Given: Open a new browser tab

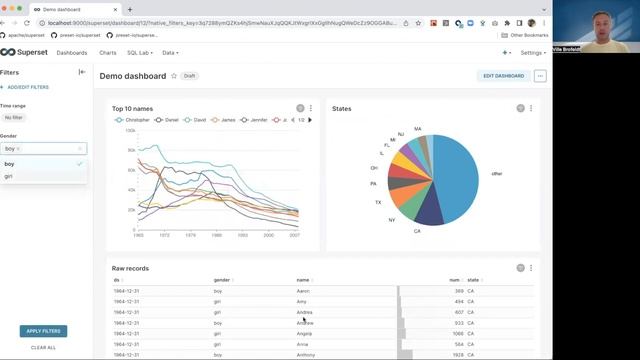Looking at the screenshot, I should 130,9.
